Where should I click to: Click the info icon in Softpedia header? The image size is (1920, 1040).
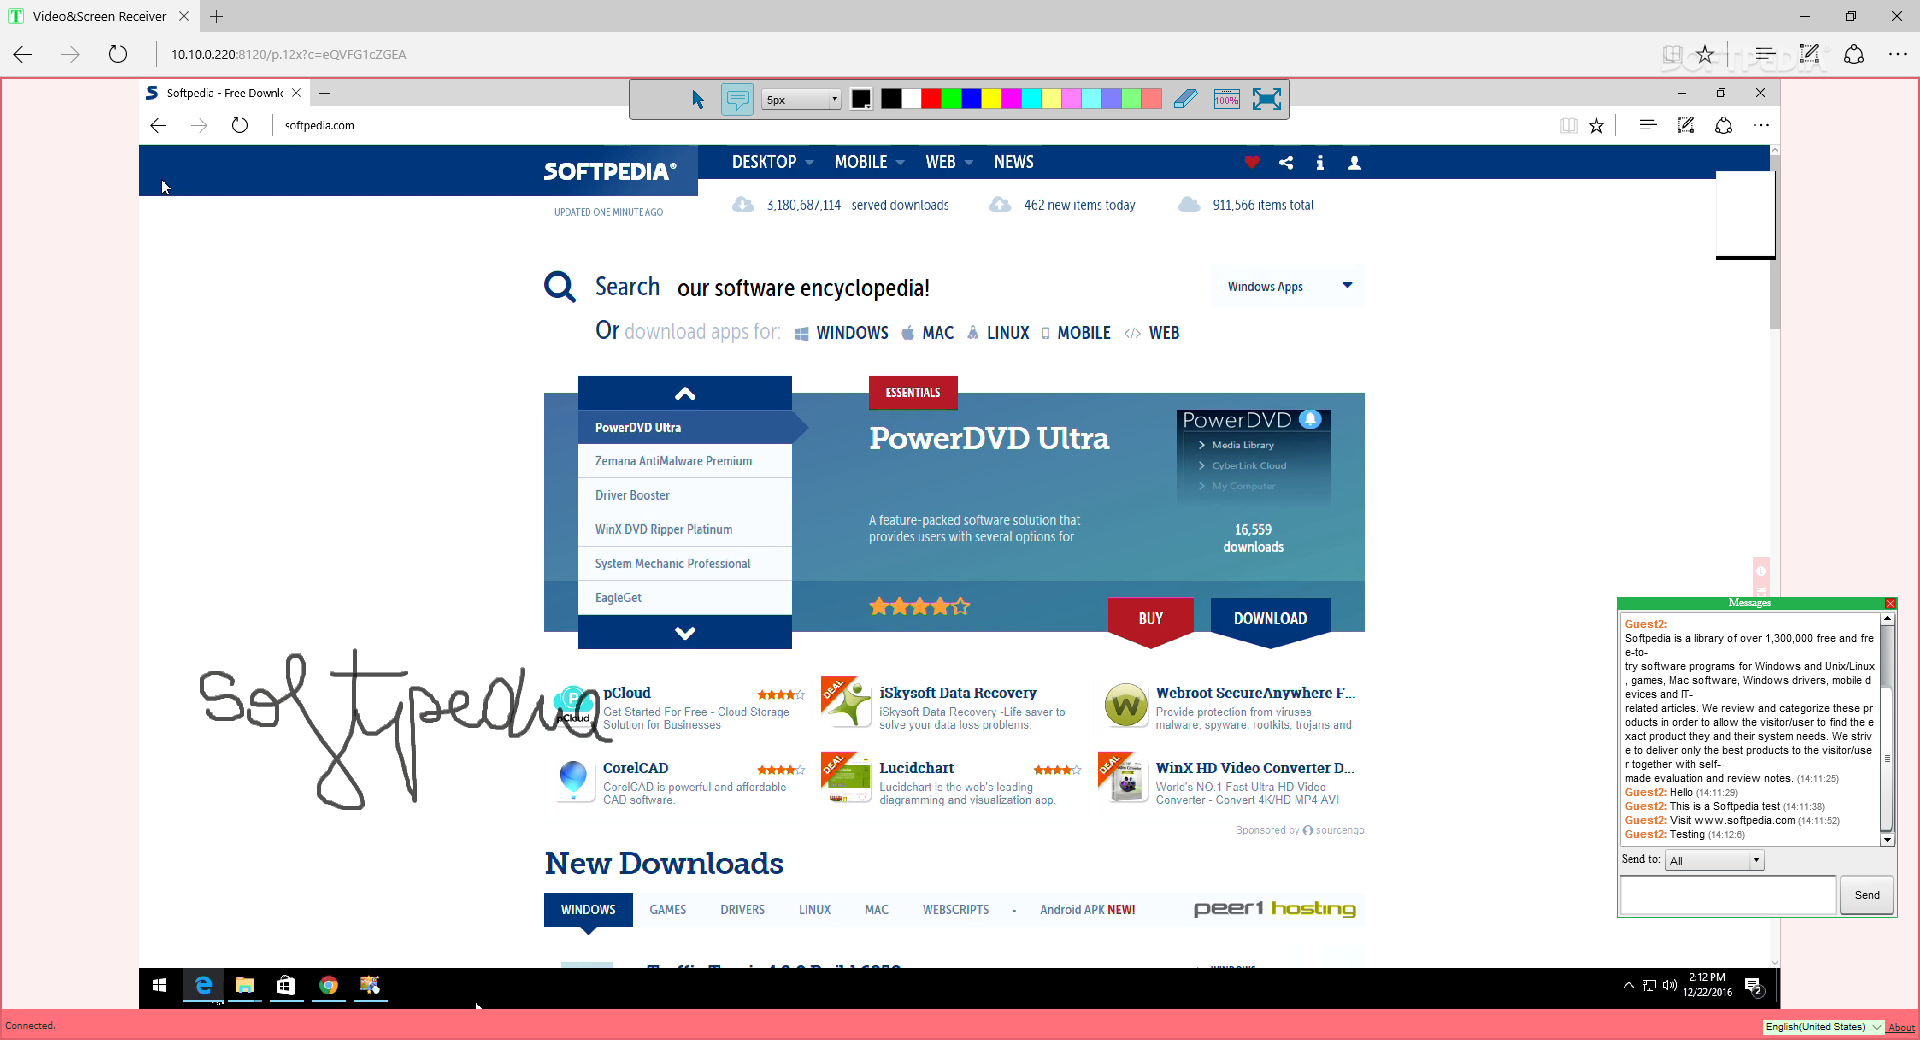[1320, 162]
